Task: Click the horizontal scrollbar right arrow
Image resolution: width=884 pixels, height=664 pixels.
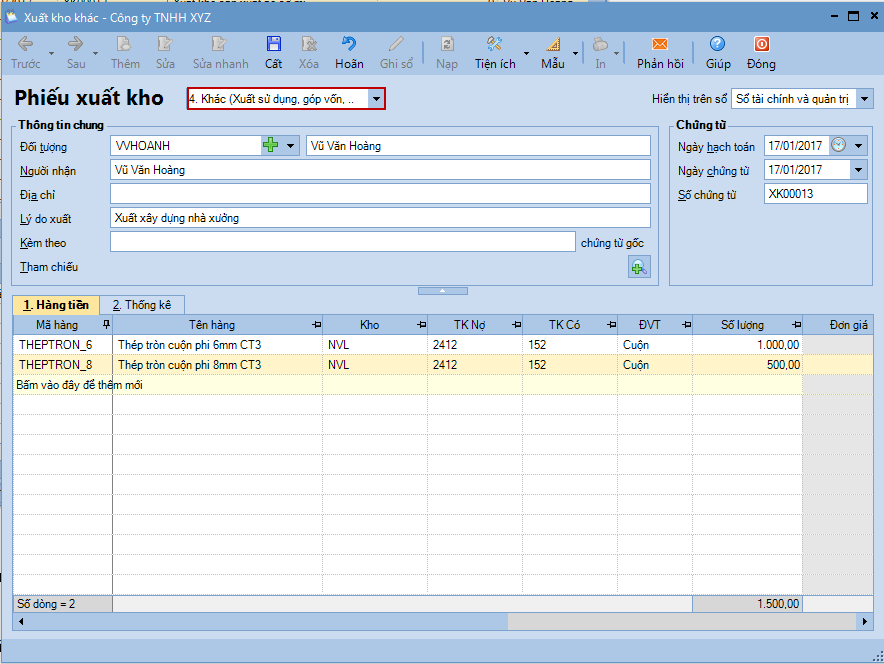Action: point(866,622)
